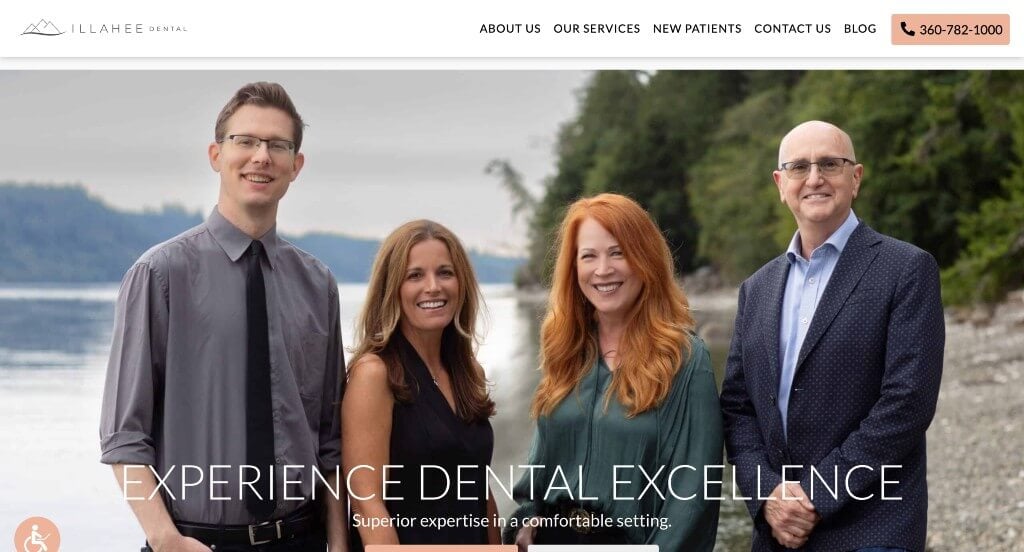
Task: Go to the New Patients page
Action: (x=697, y=29)
